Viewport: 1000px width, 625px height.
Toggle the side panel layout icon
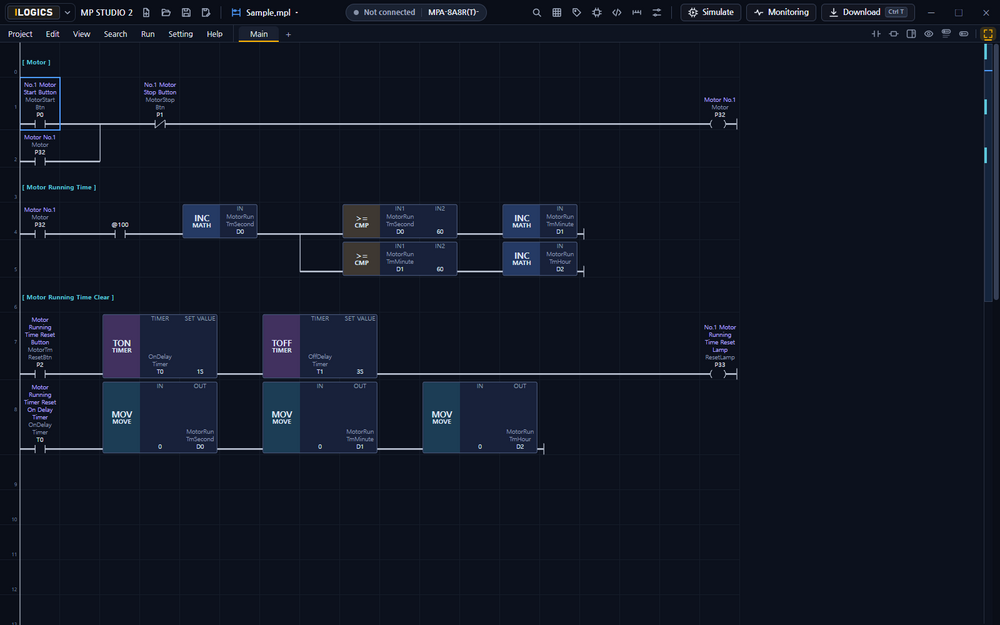[x=911, y=34]
